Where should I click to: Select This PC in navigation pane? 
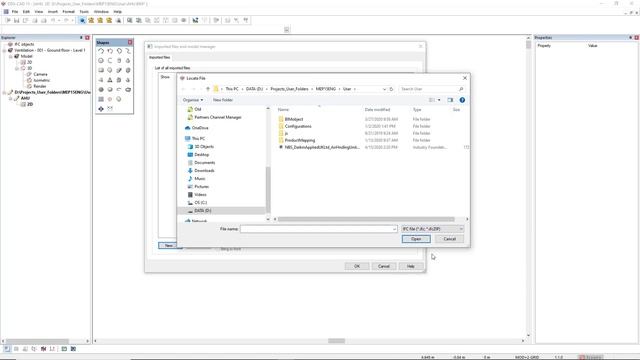tap(198, 138)
